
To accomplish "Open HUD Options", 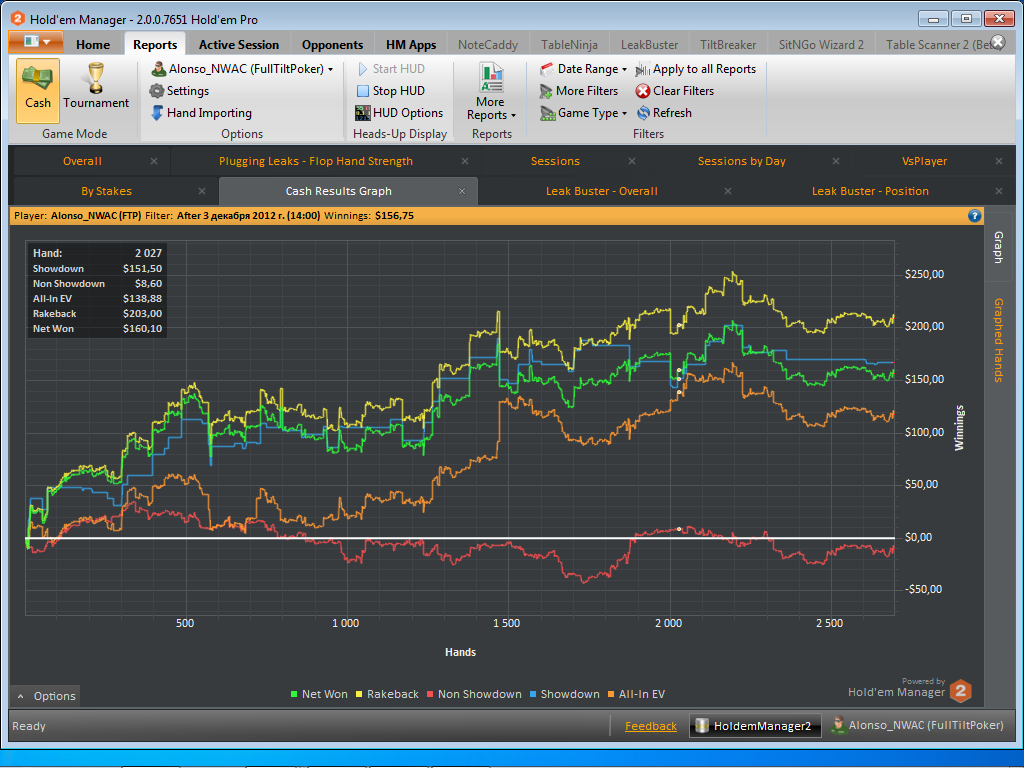I will (x=399, y=113).
